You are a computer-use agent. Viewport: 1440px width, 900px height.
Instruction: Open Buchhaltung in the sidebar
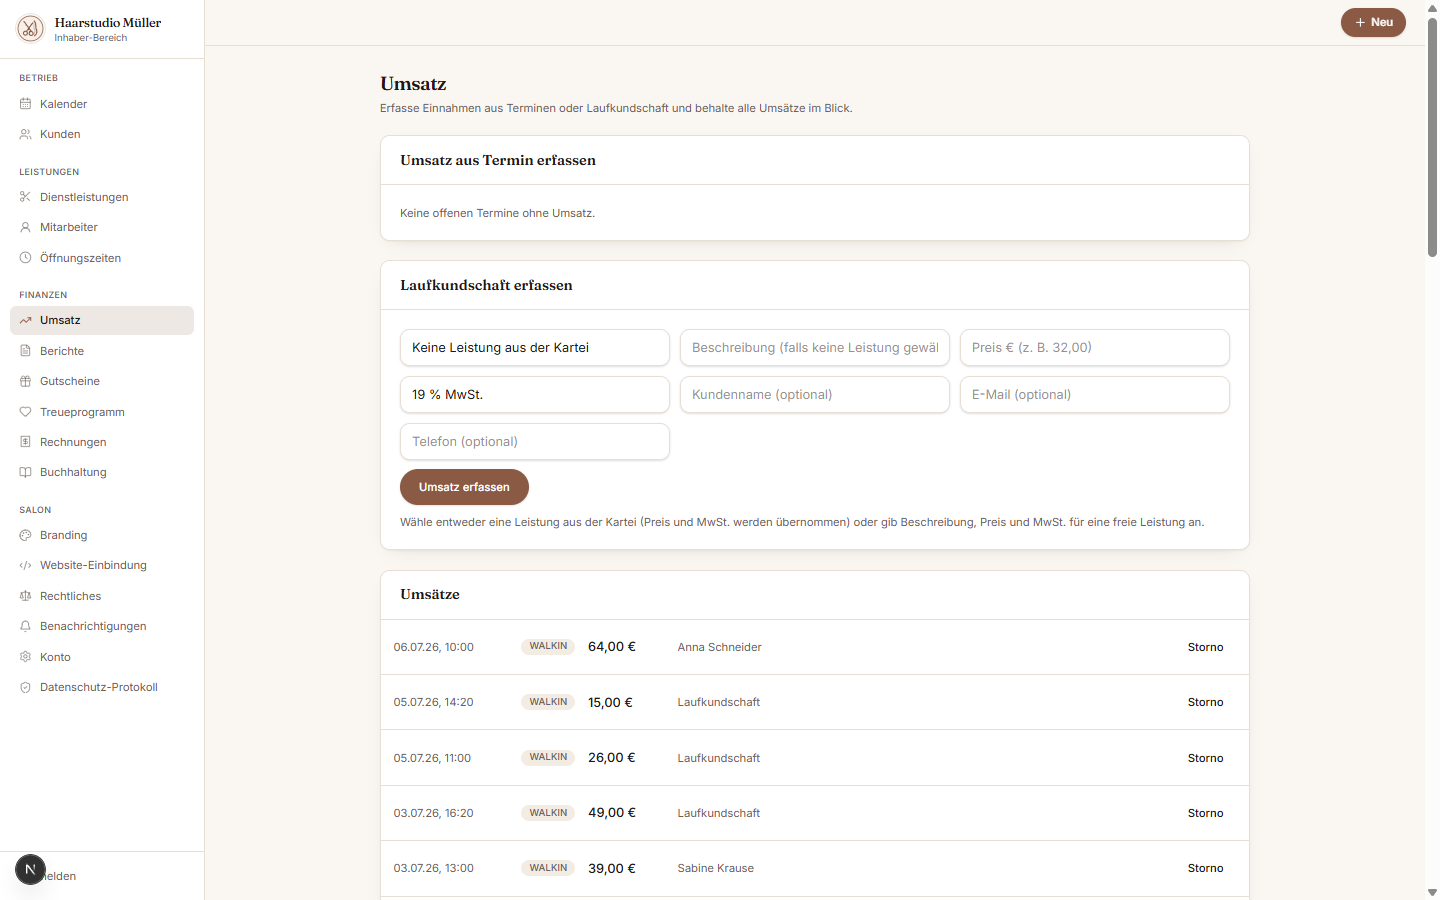click(102, 472)
